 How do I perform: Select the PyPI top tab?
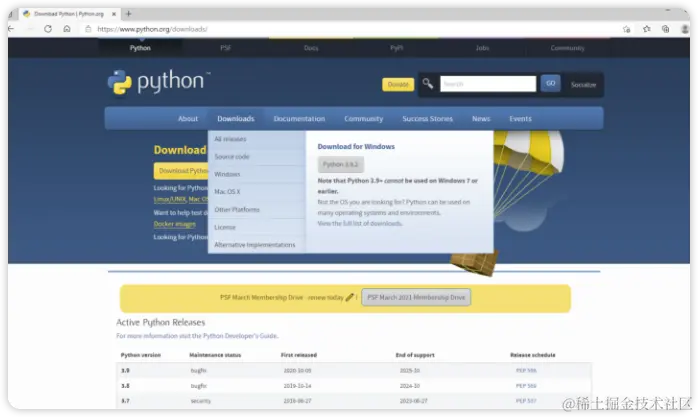pyautogui.click(x=397, y=48)
